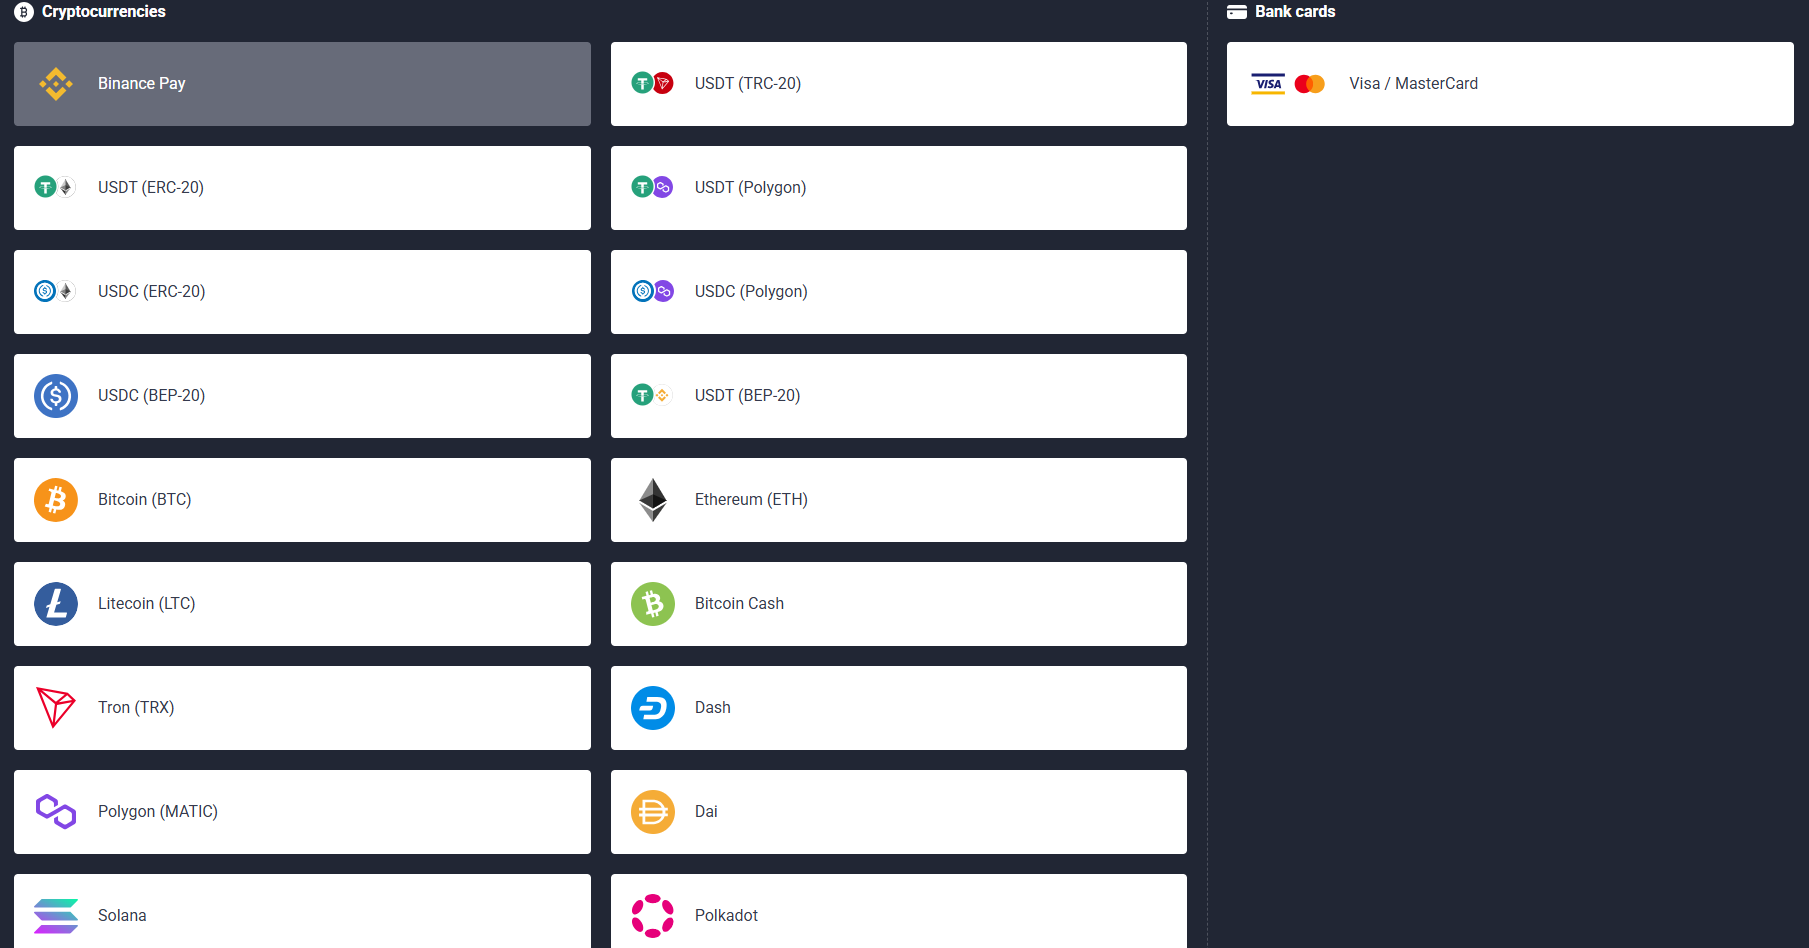Choose USDC (Polygon) payment option
The height and width of the screenshot is (948, 1809).
(898, 292)
